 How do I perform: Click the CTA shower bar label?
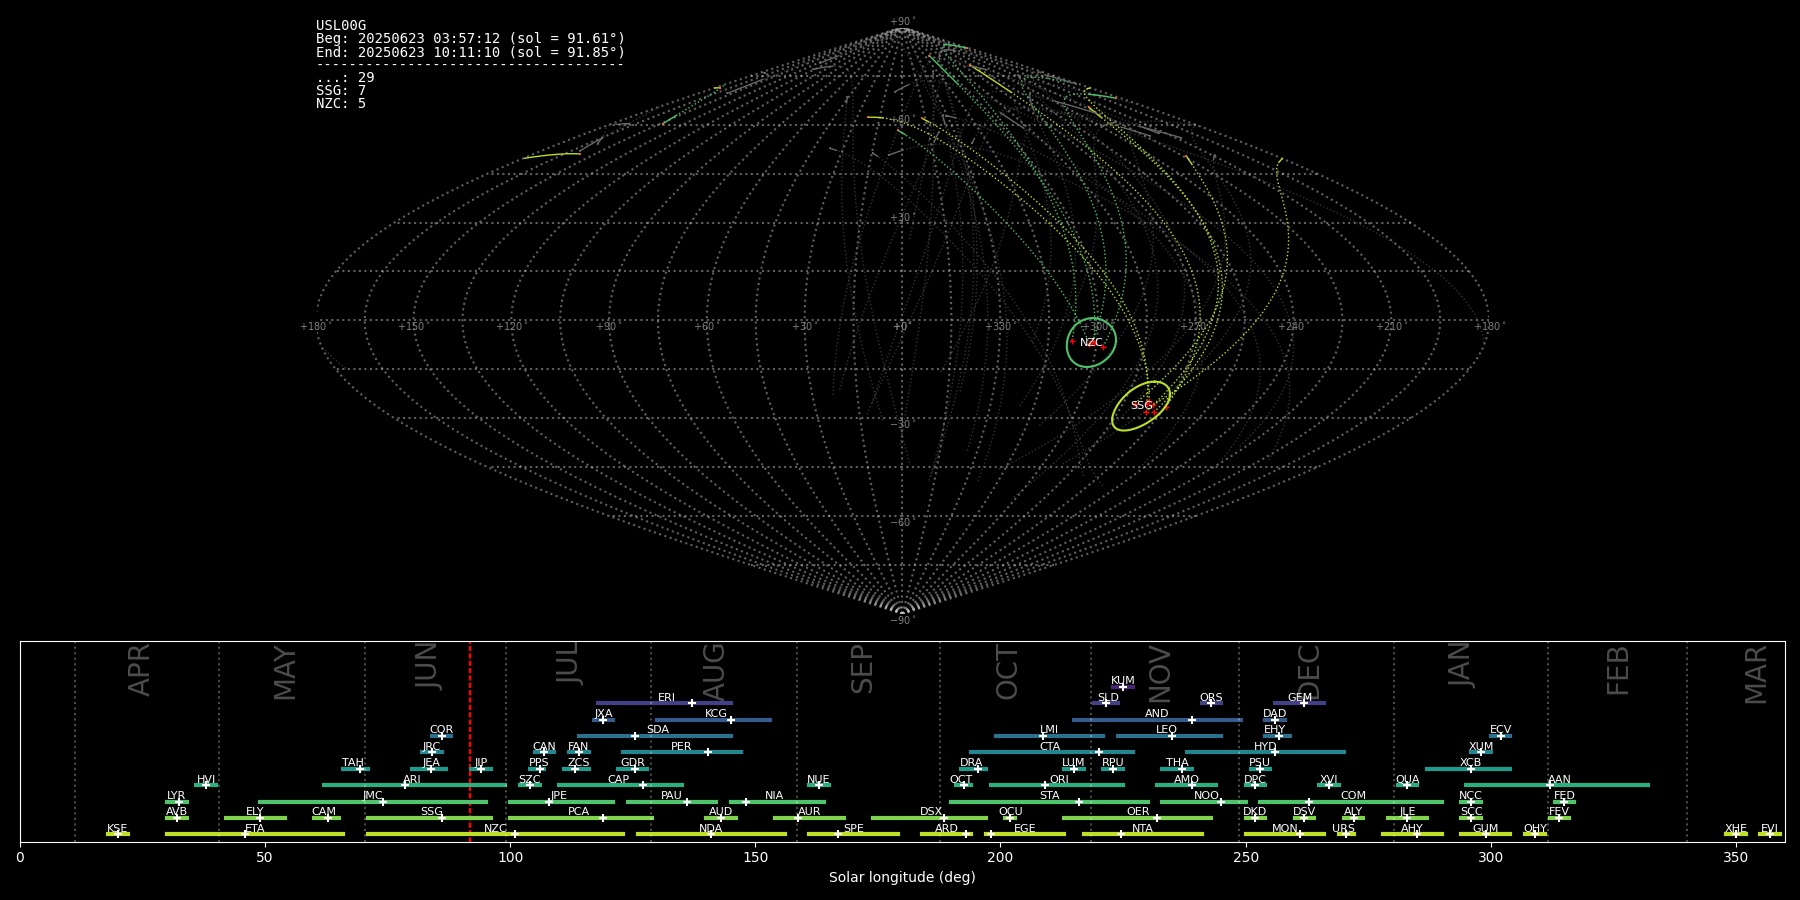tap(1050, 747)
